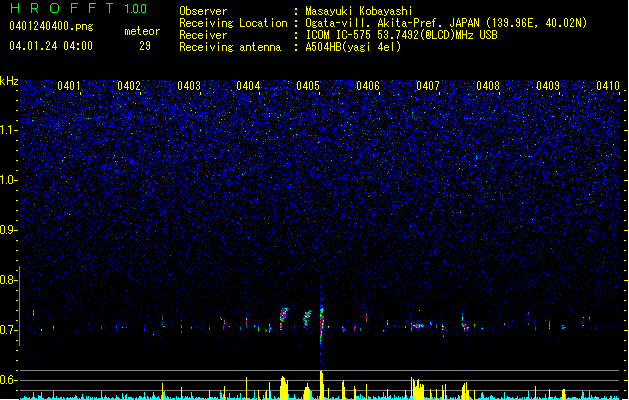
Task: Click the tallest yellow power bar at 0405
Action: [322, 385]
